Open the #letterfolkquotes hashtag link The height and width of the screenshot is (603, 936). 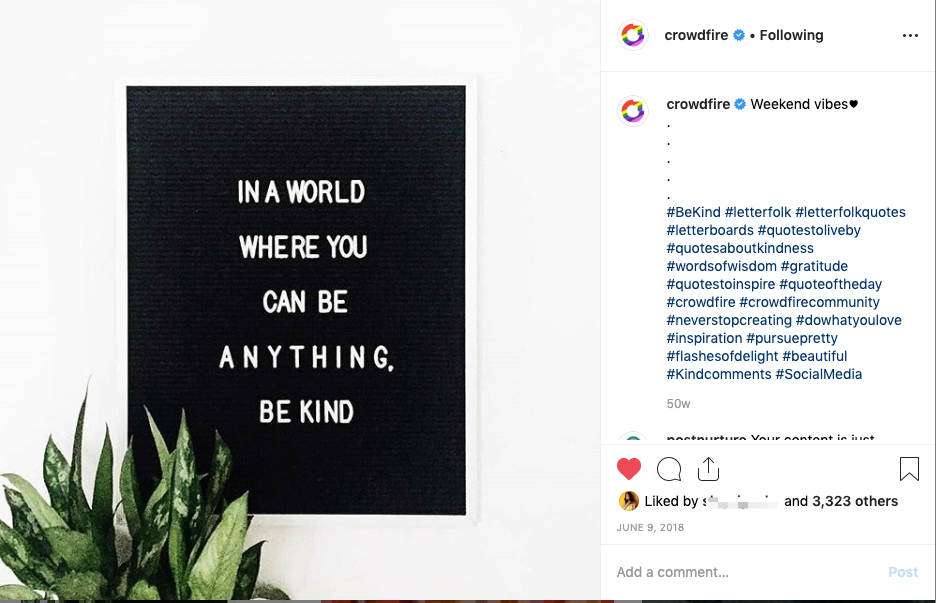pos(850,212)
